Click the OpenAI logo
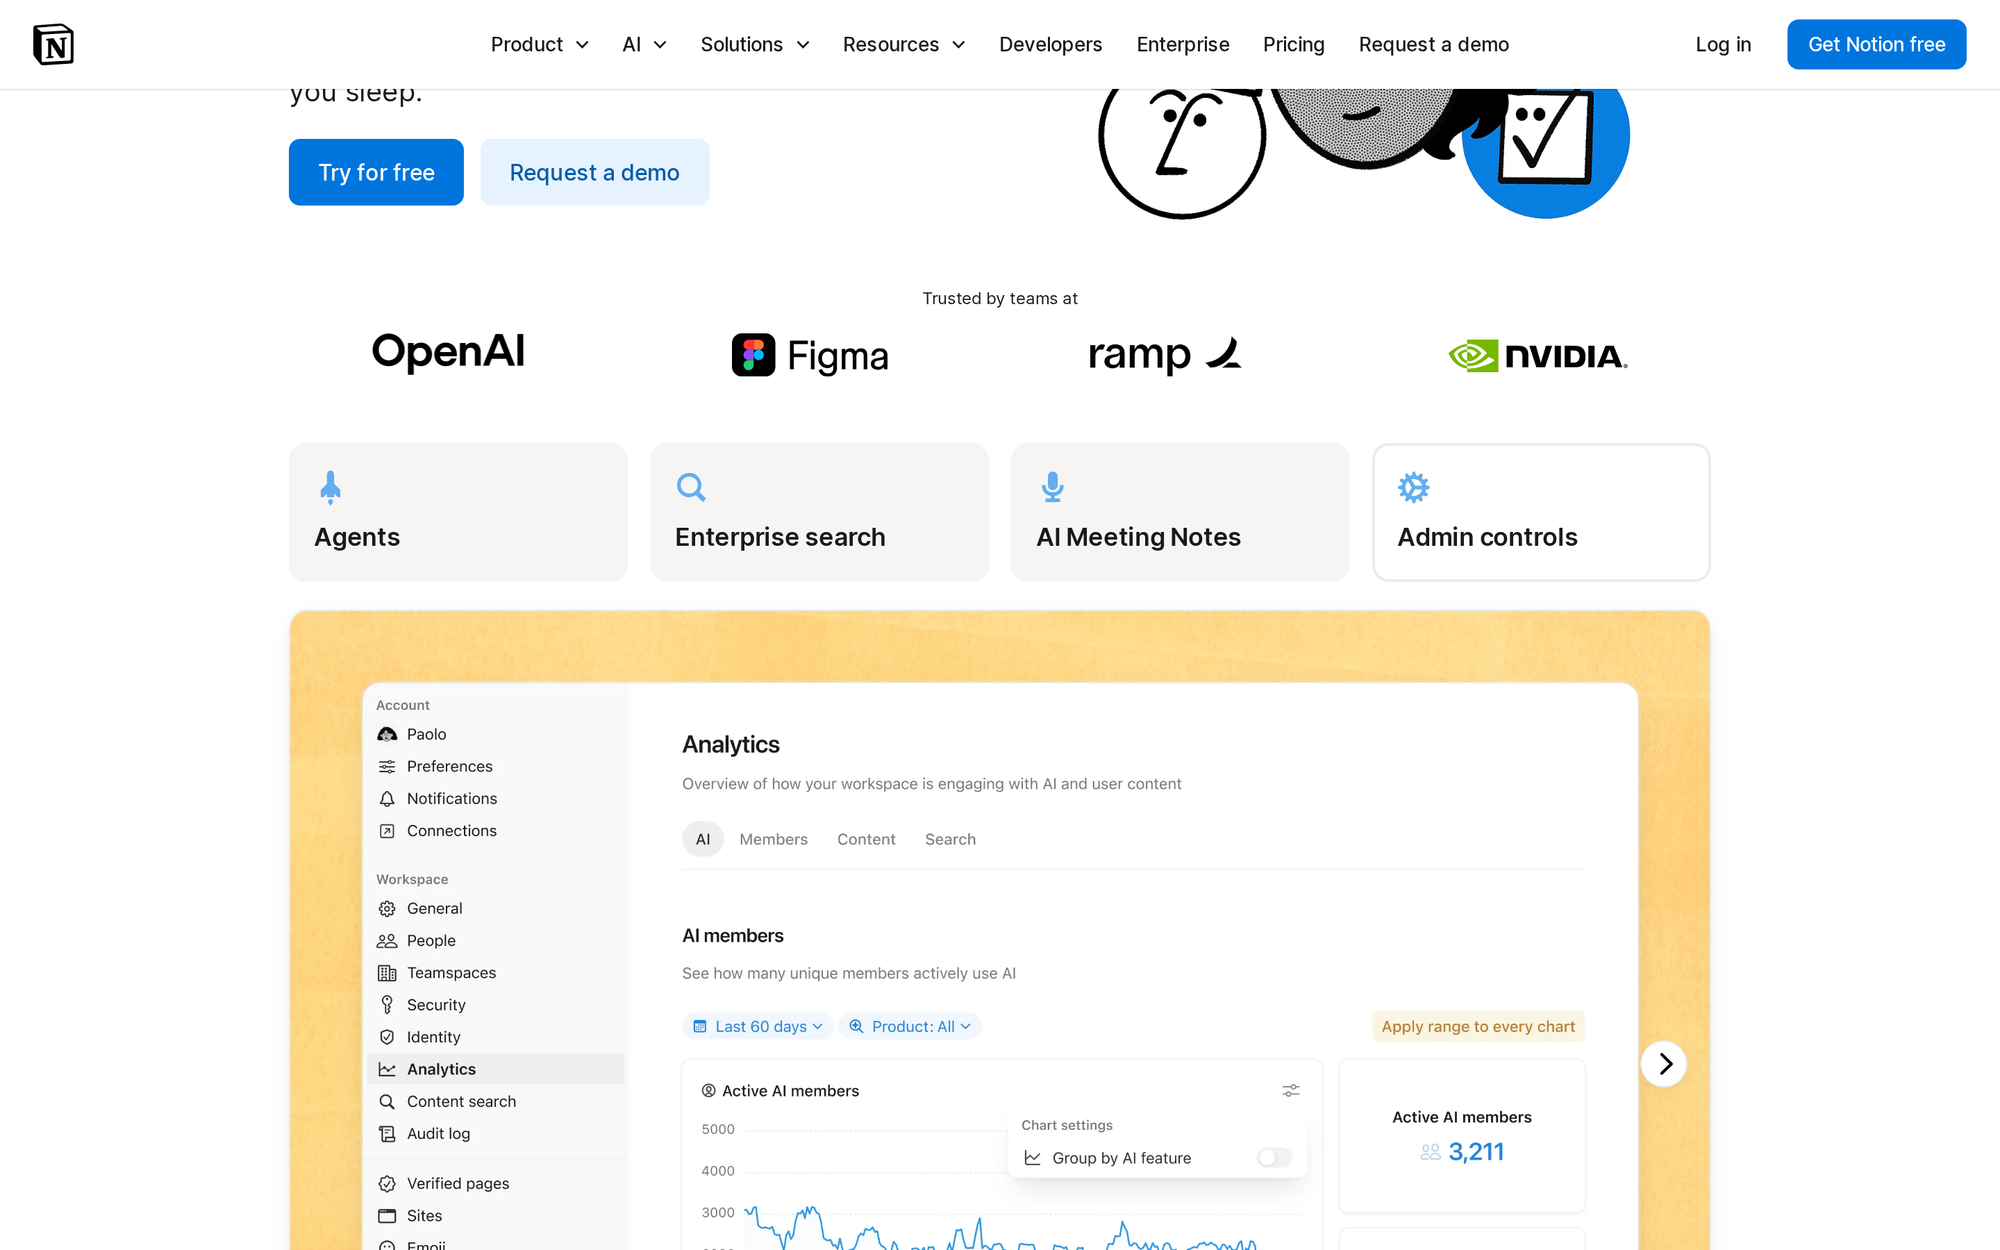2000x1250 pixels. click(x=448, y=352)
